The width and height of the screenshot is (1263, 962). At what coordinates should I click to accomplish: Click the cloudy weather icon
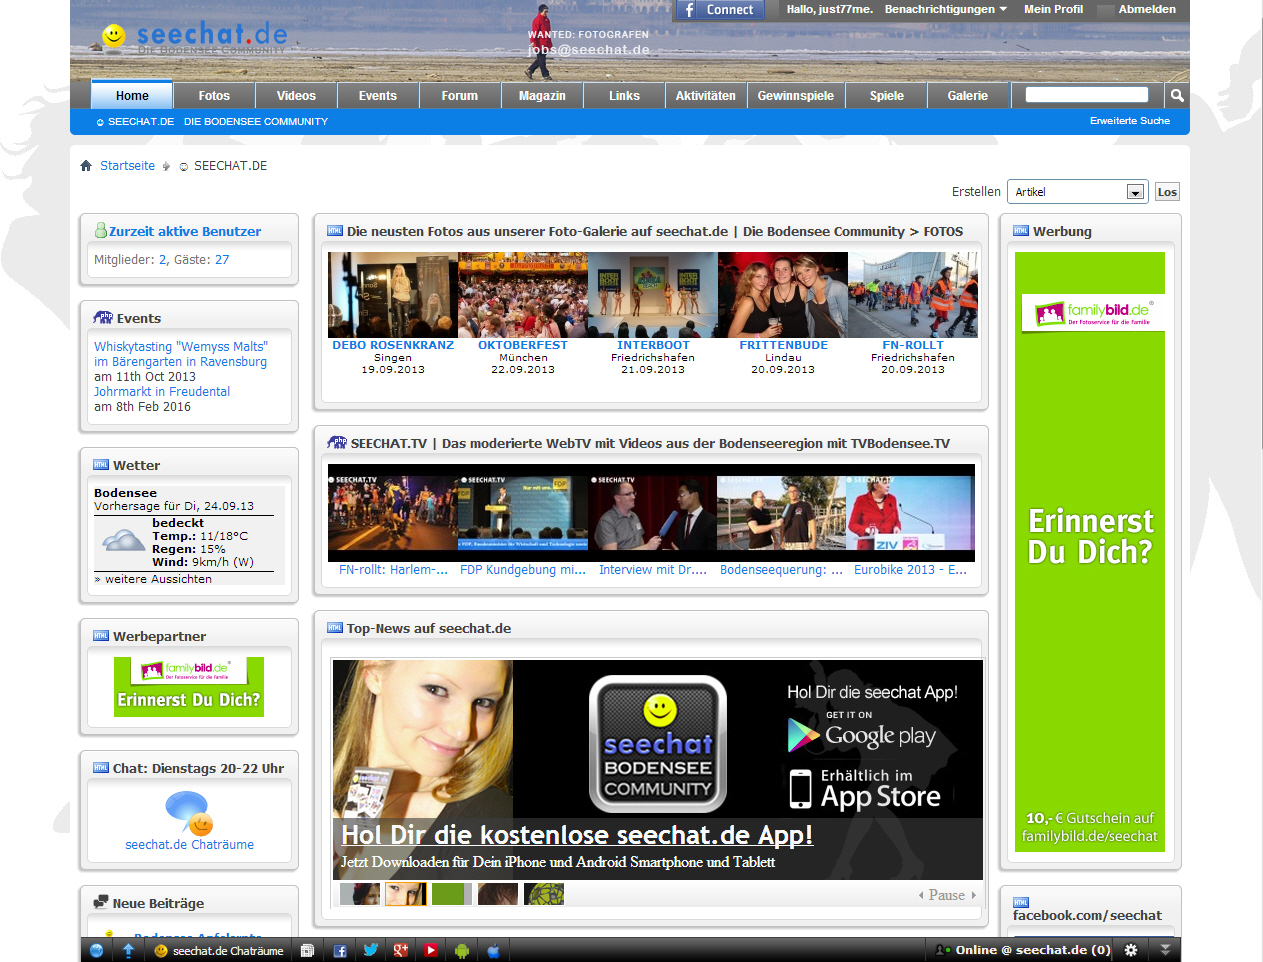tap(124, 541)
